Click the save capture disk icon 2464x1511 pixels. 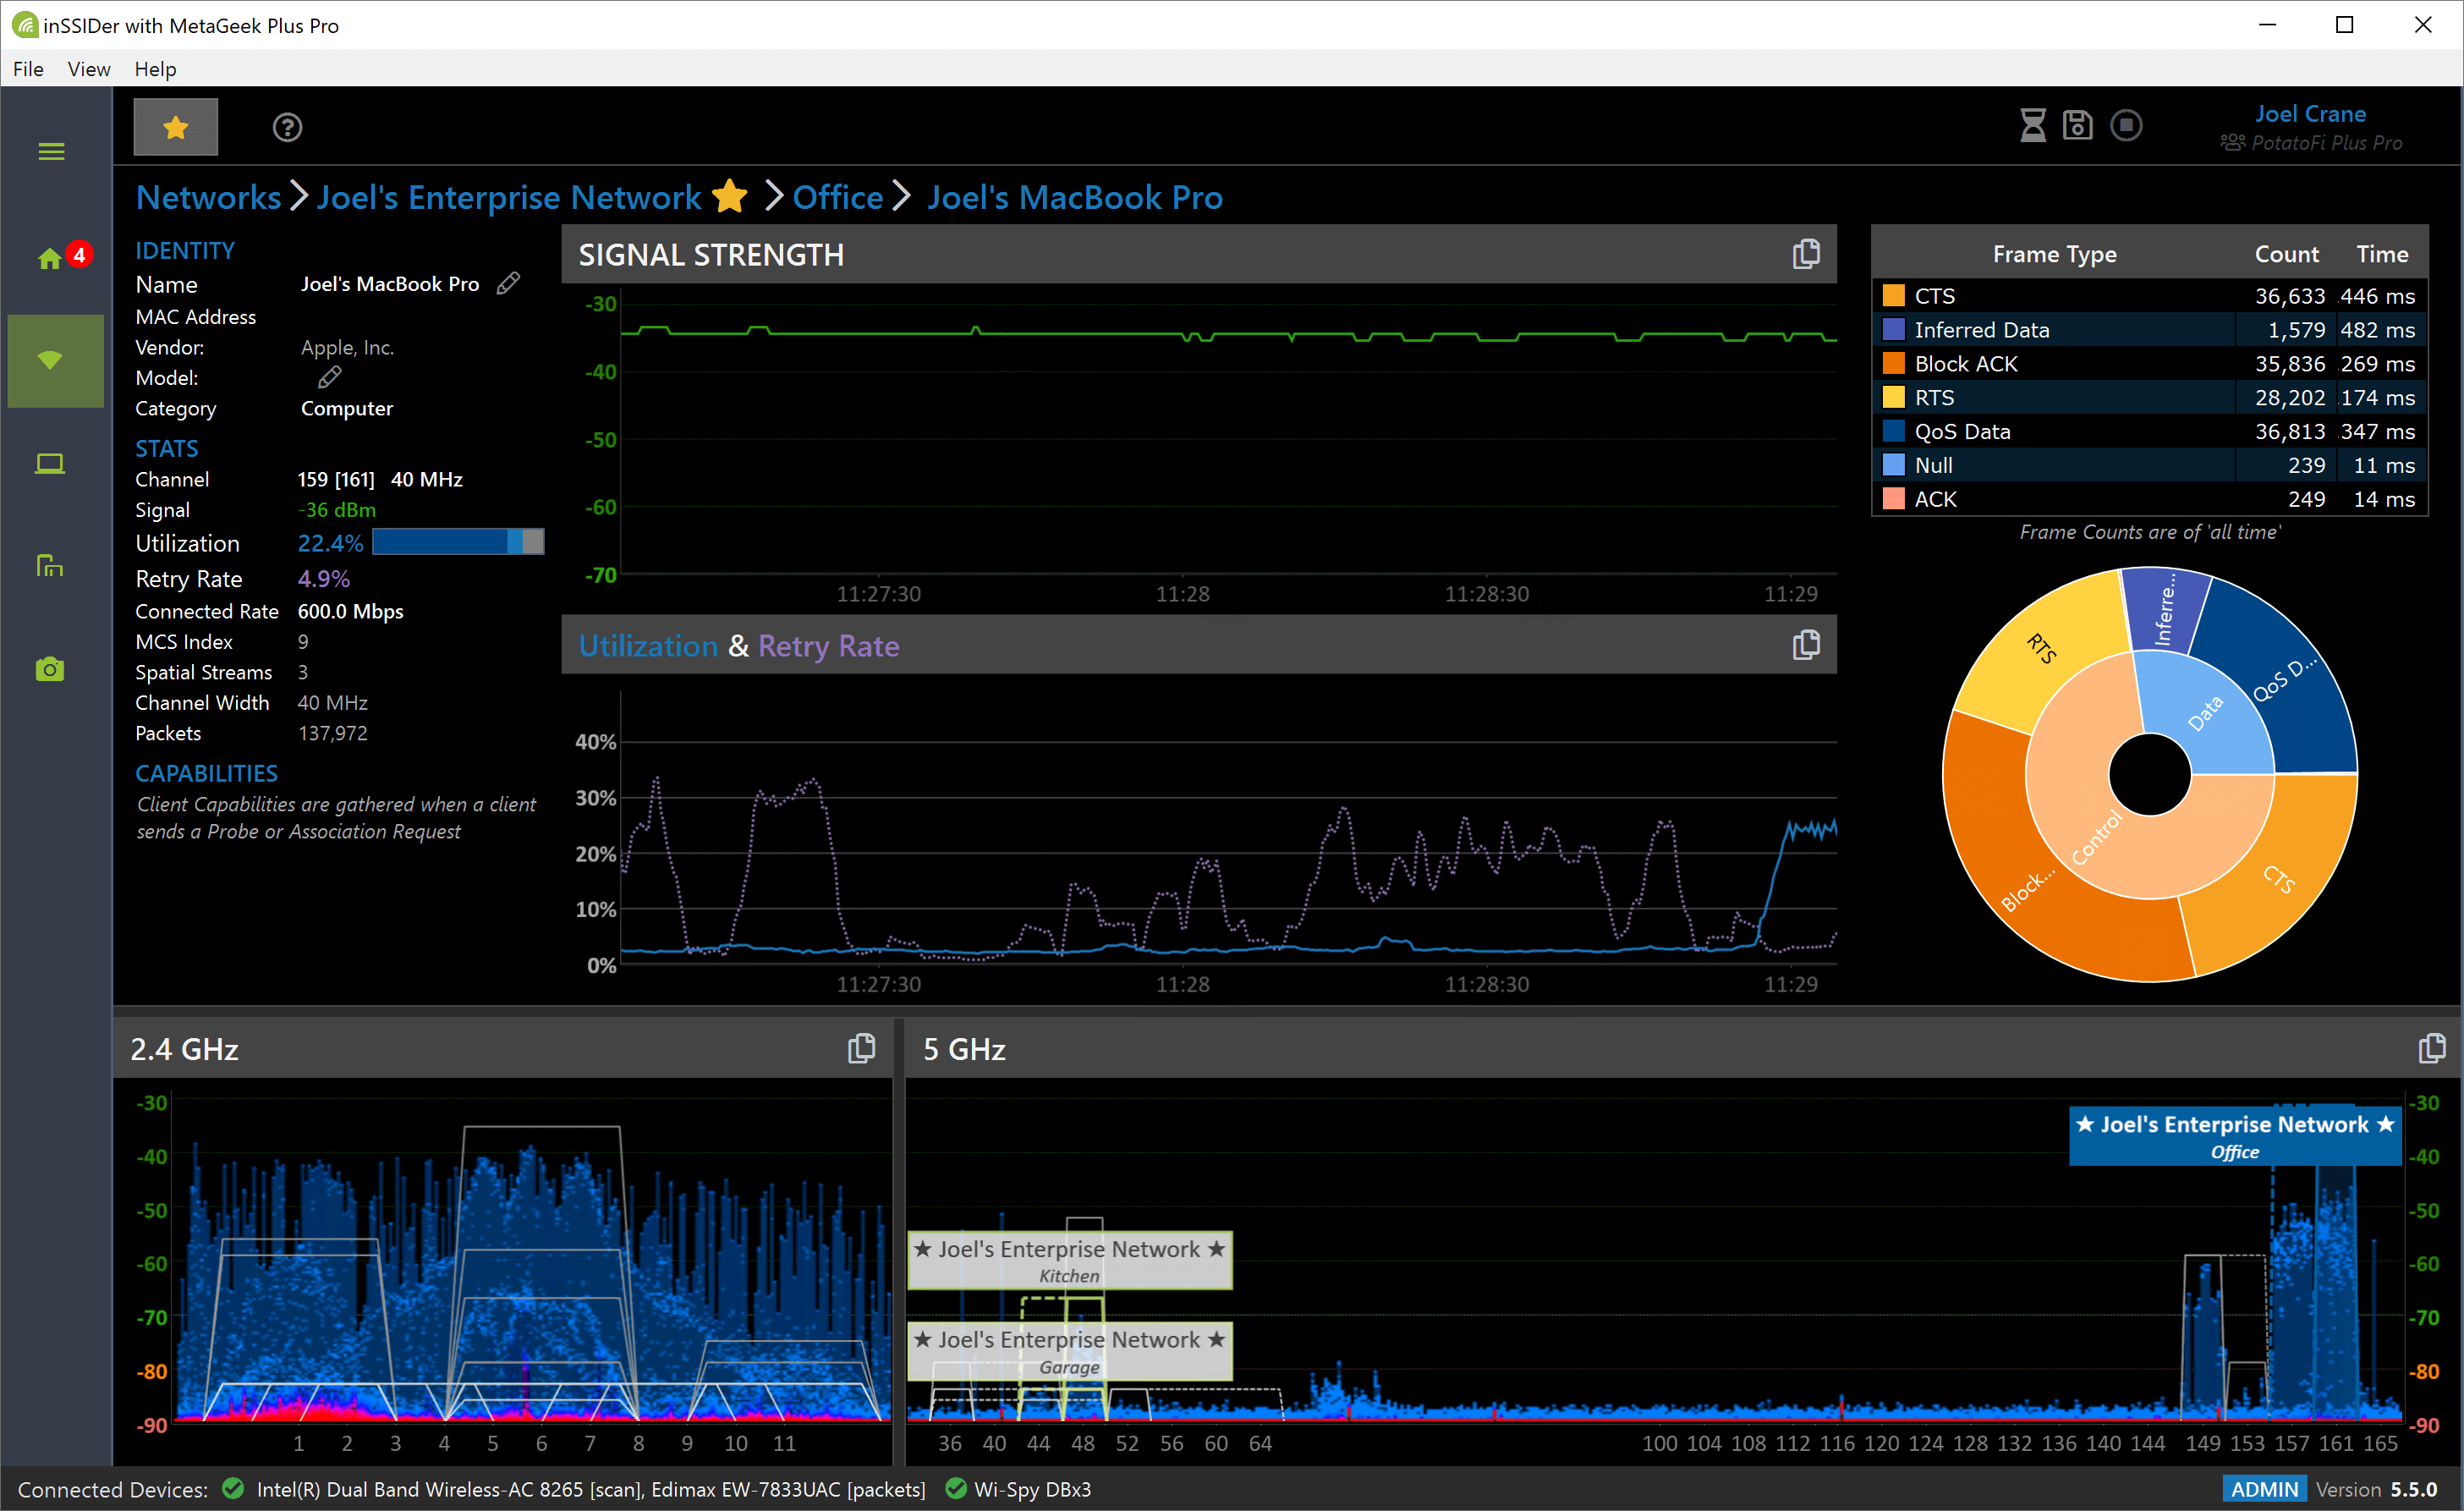[2078, 125]
